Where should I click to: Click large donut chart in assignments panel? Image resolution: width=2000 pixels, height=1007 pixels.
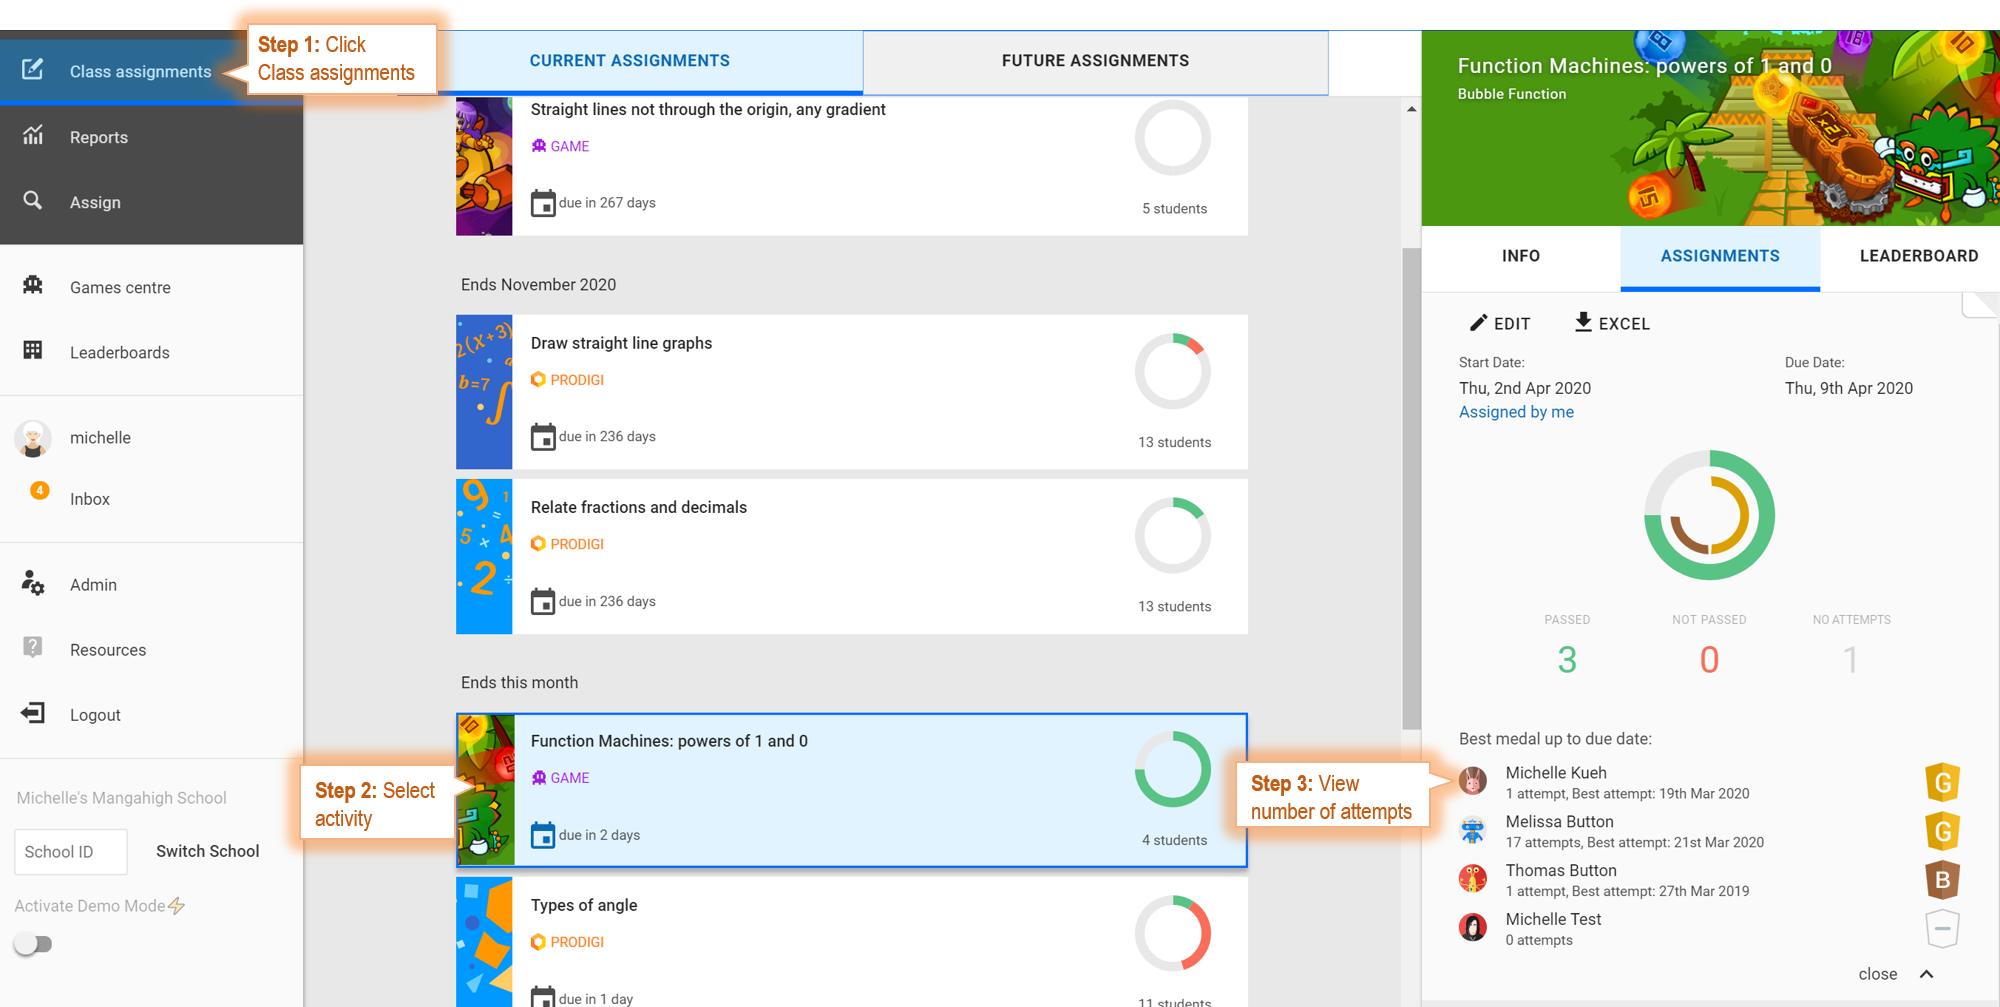pyautogui.click(x=1709, y=515)
